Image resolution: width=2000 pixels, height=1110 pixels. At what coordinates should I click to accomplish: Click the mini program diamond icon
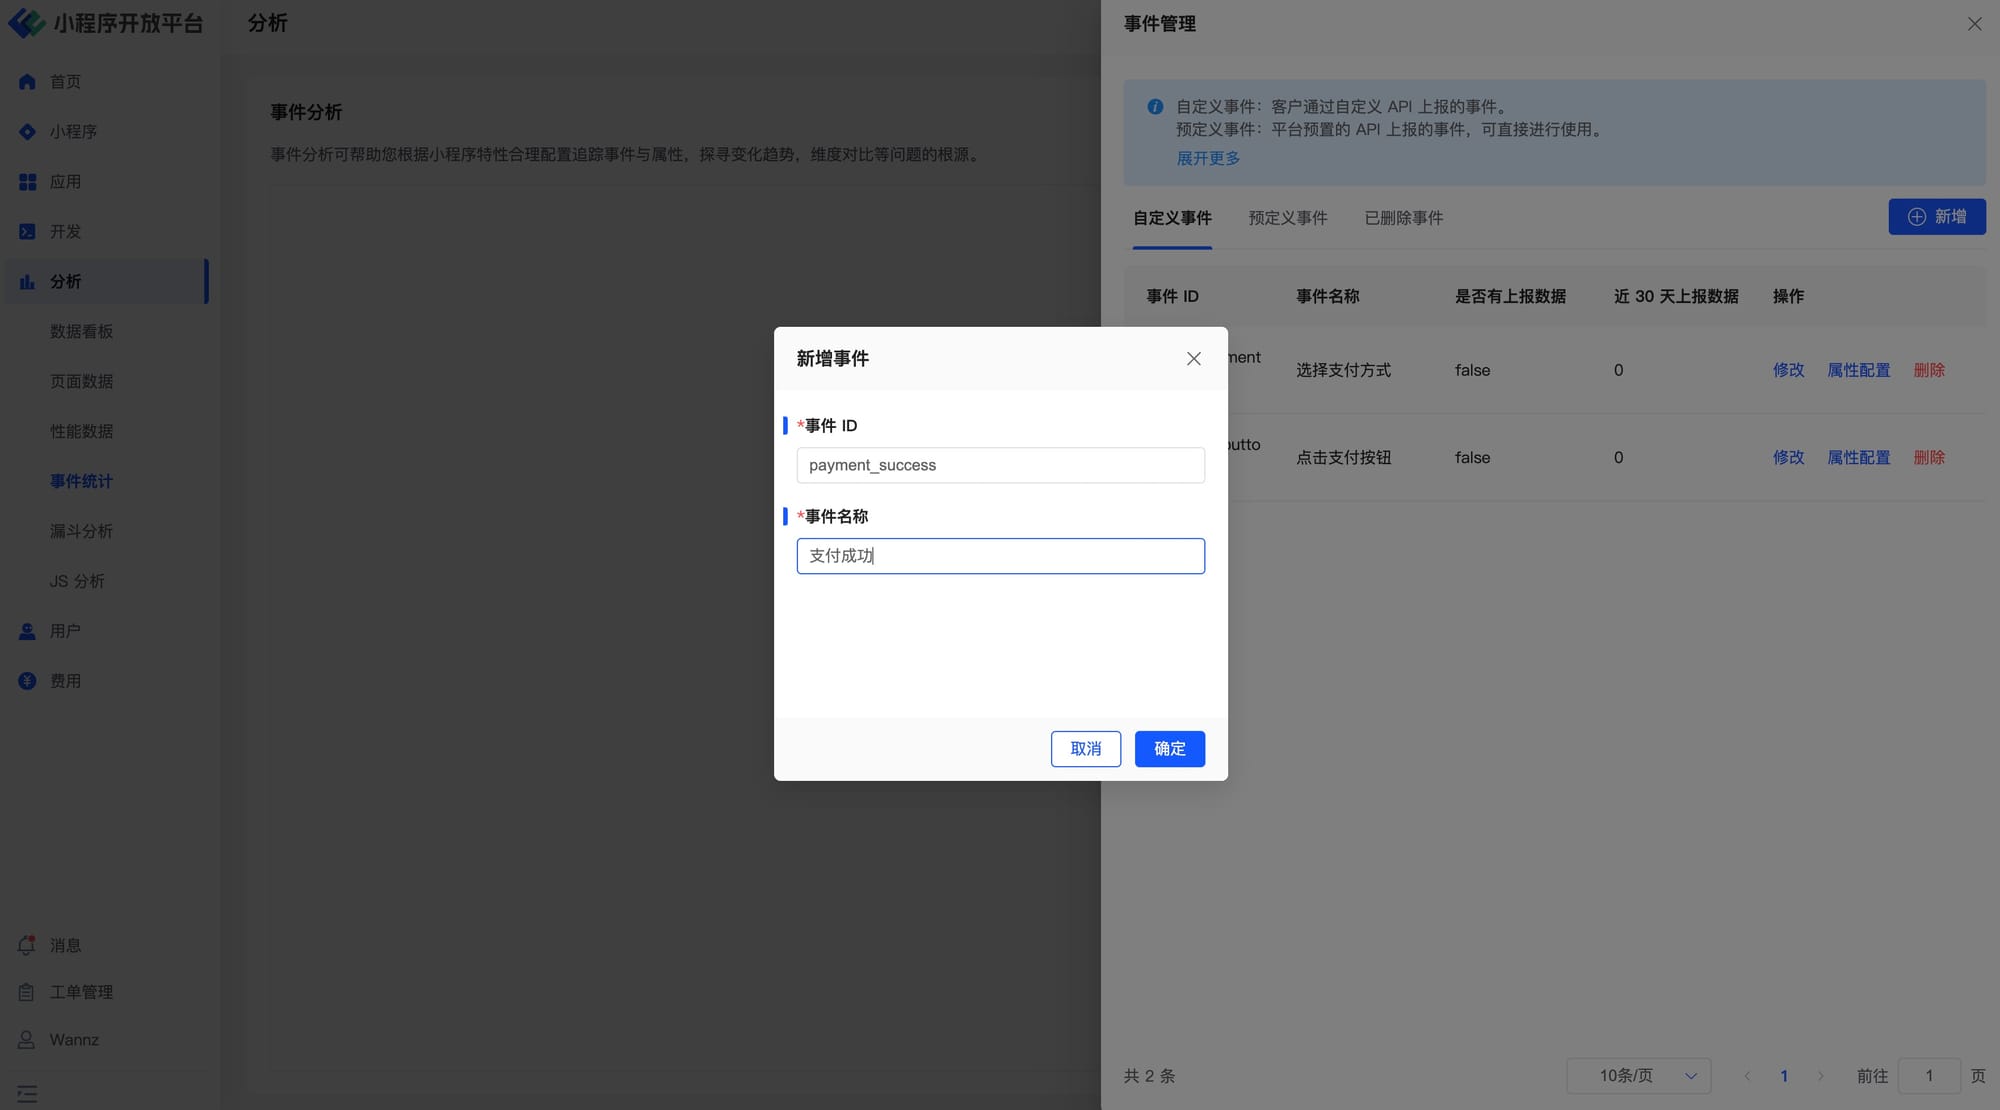[27, 132]
